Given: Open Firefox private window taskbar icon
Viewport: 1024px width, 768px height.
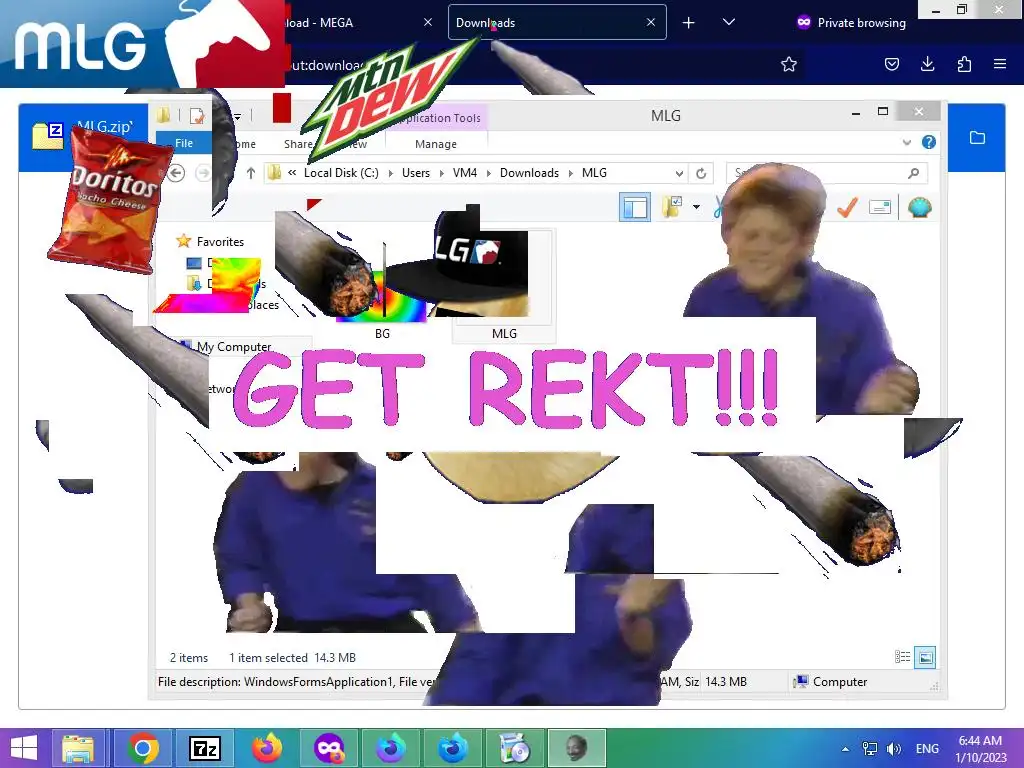Looking at the screenshot, I should coord(328,748).
